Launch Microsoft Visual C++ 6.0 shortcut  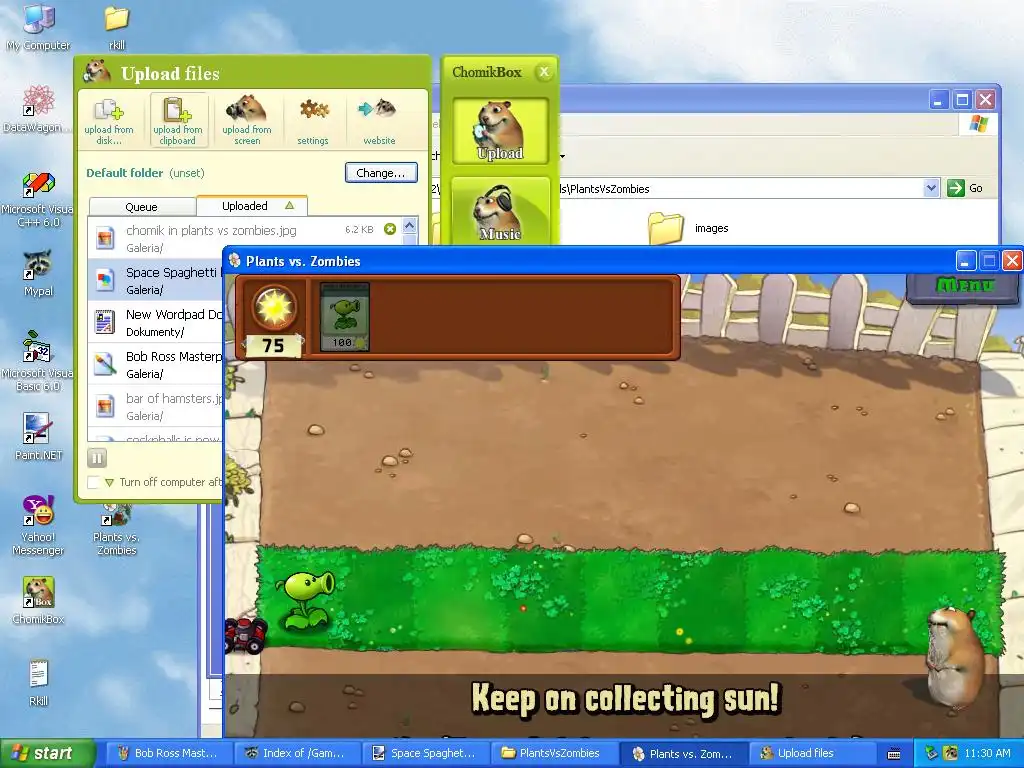tap(38, 199)
